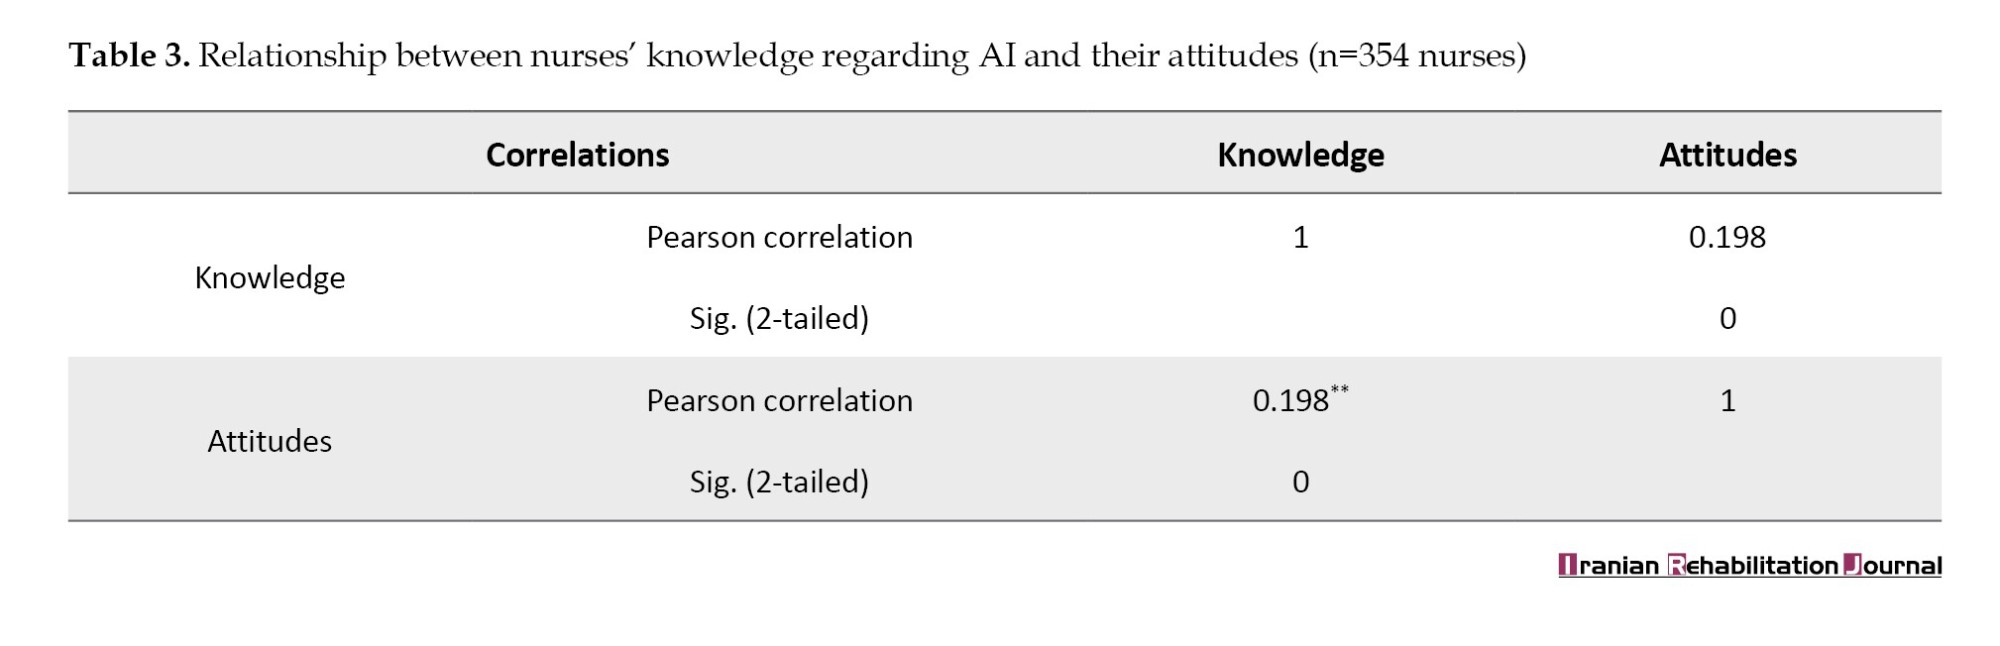This screenshot has width=2000, height=646.
Task: Click Sig. (2-tailed) in Knowledge row
Action: (779, 319)
